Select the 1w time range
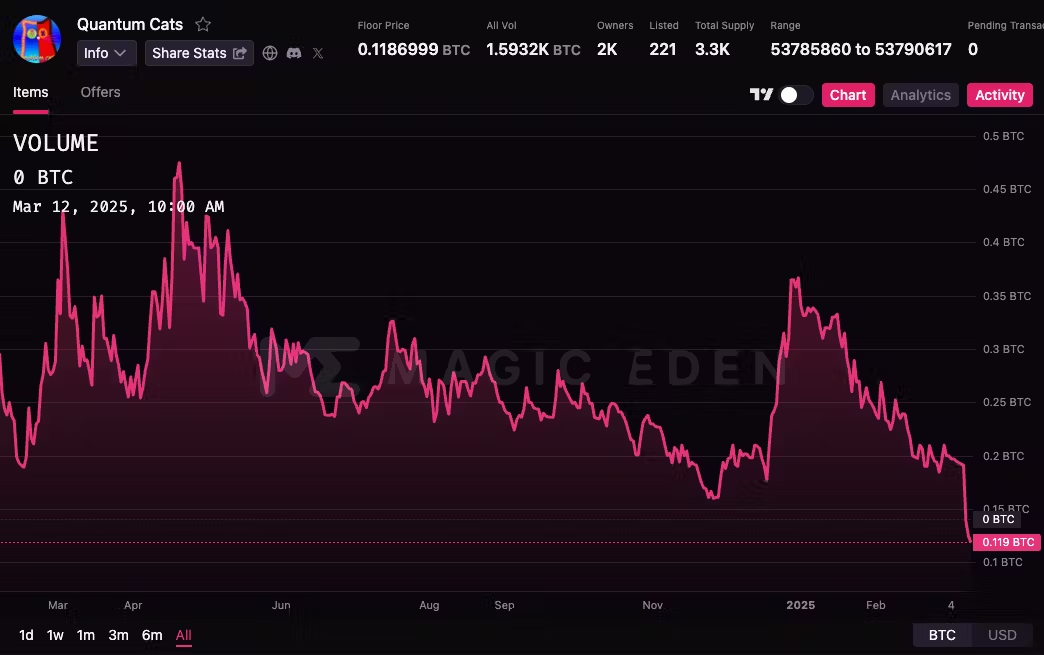The width and height of the screenshot is (1044, 655). (55, 636)
